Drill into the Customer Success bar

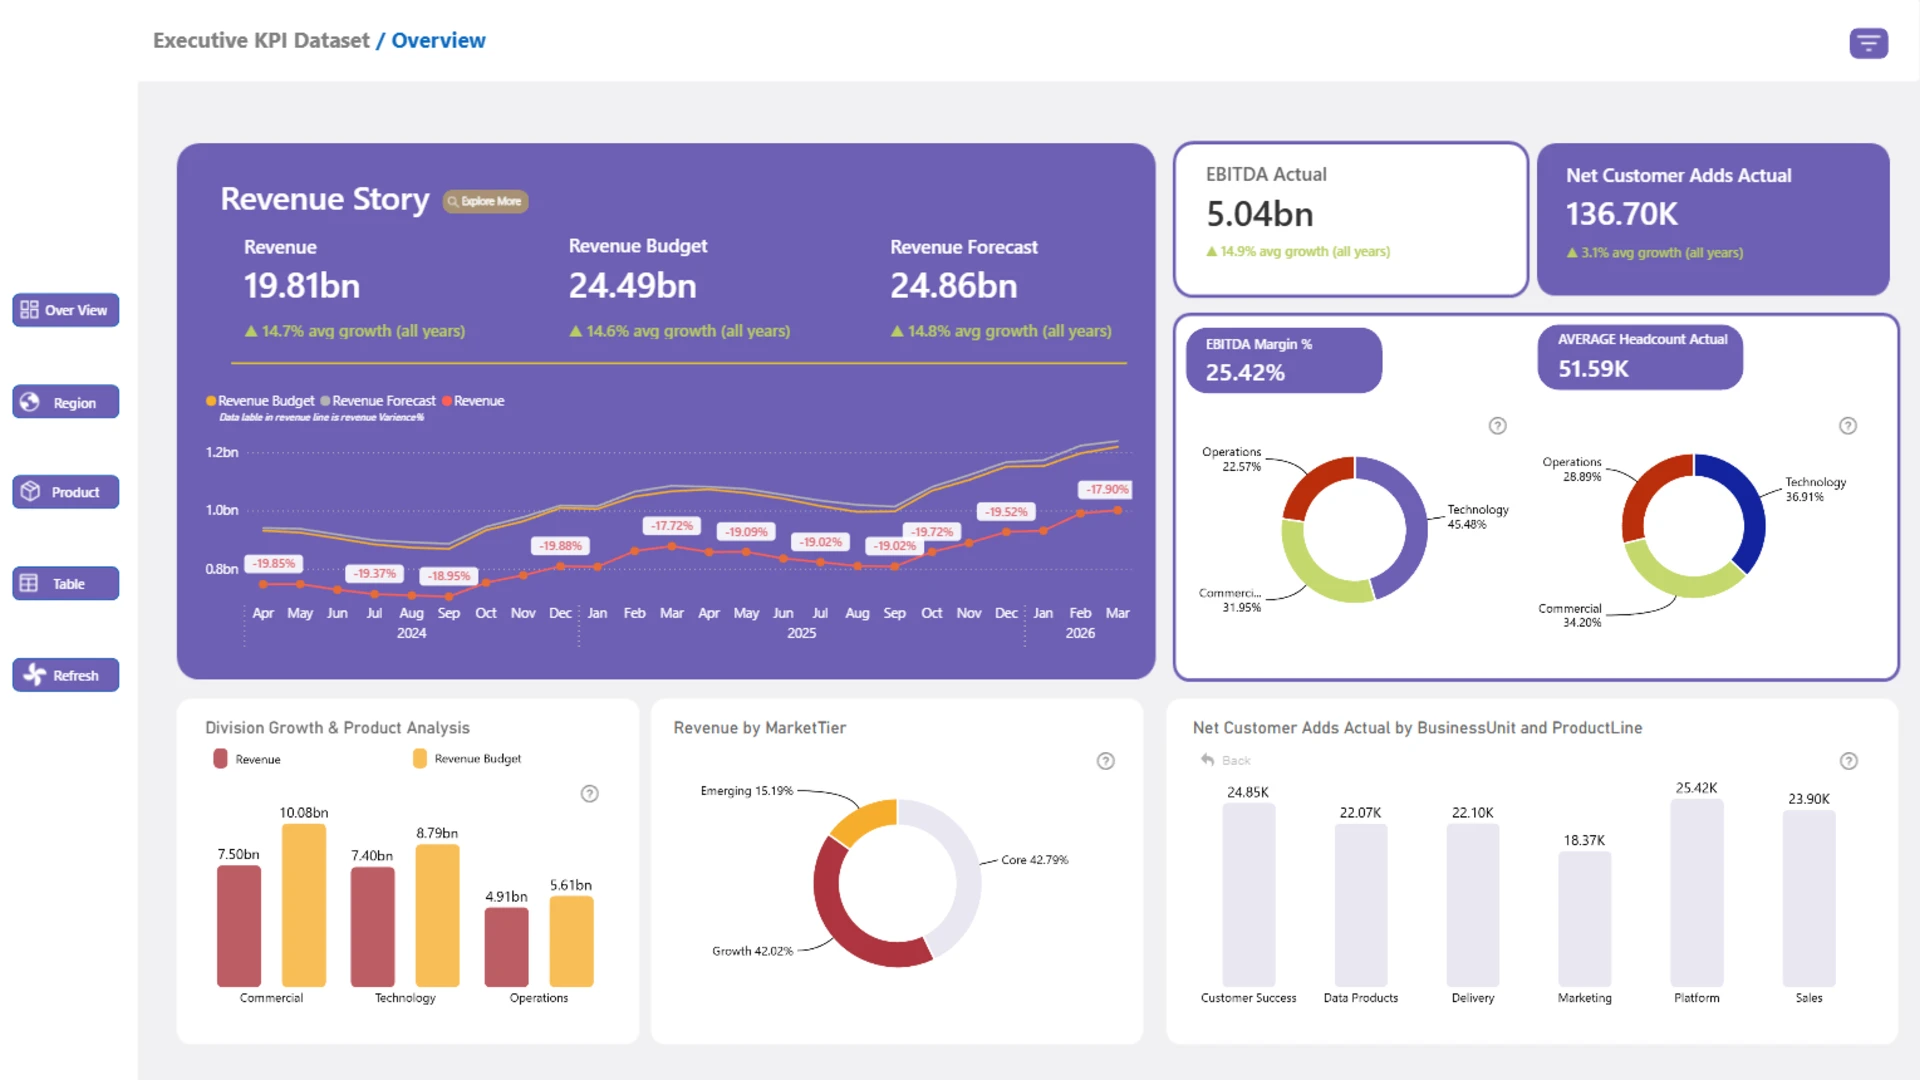(x=1248, y=894)
